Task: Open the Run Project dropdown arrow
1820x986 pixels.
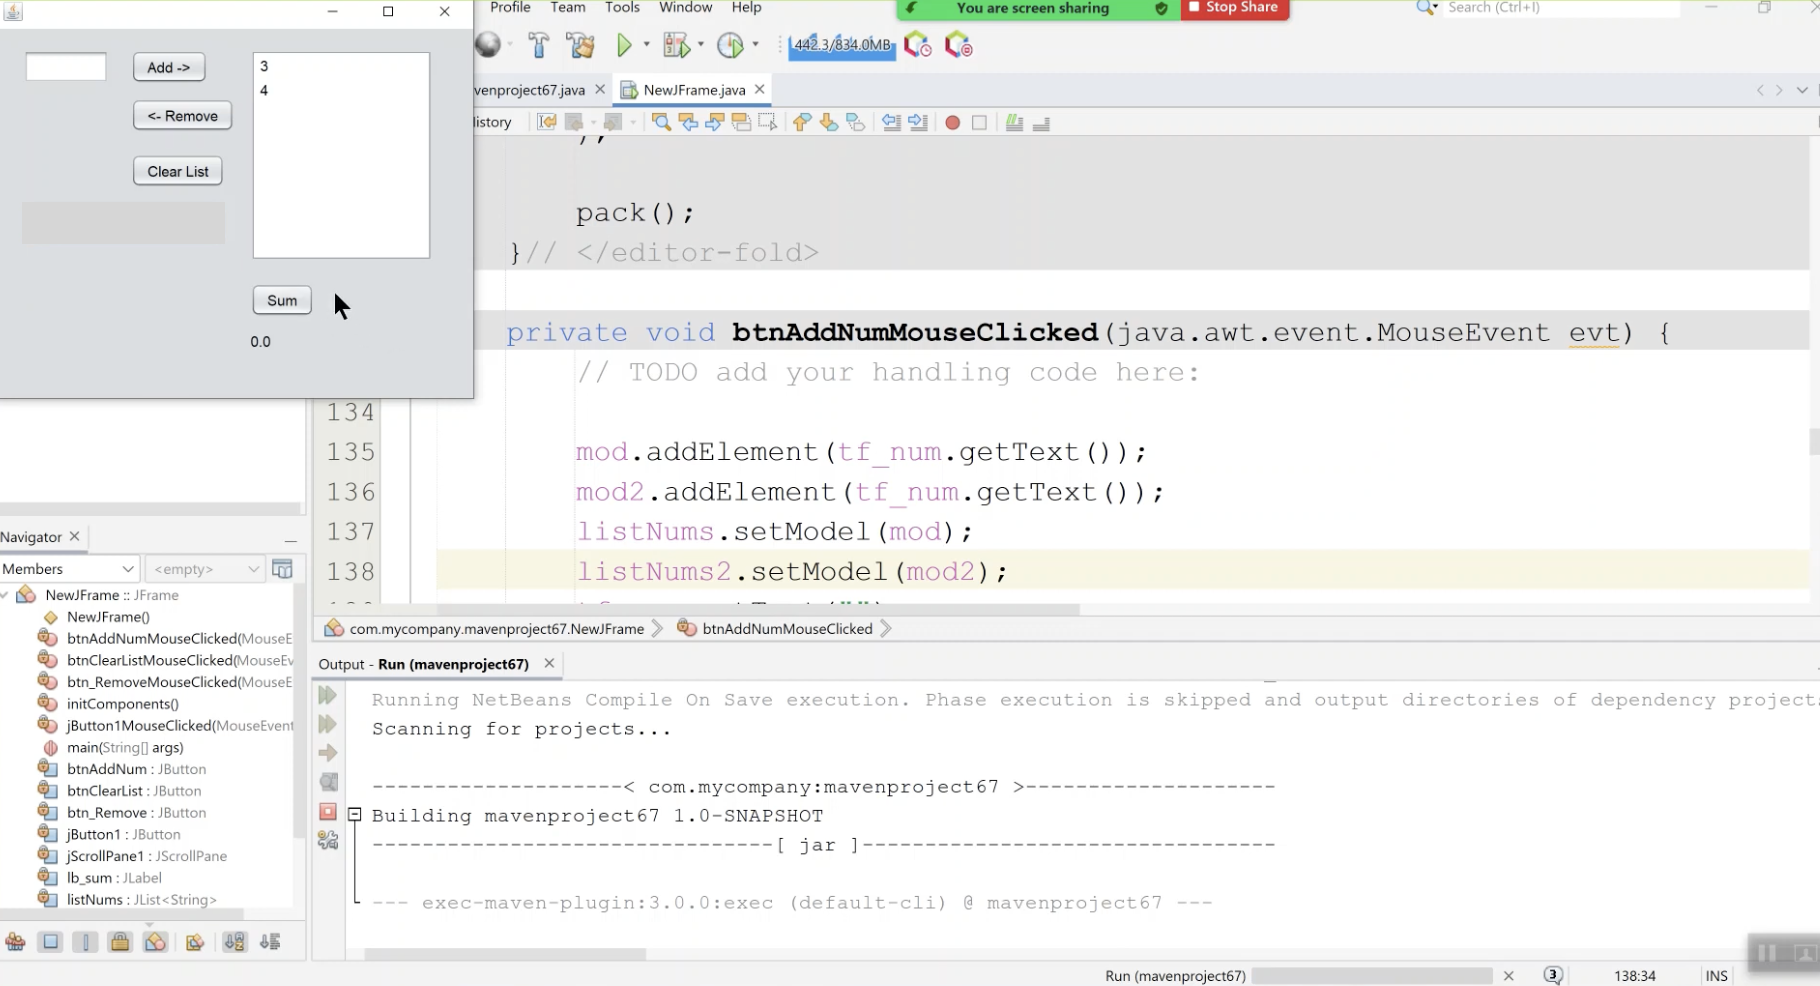Action: pos(646,45)
